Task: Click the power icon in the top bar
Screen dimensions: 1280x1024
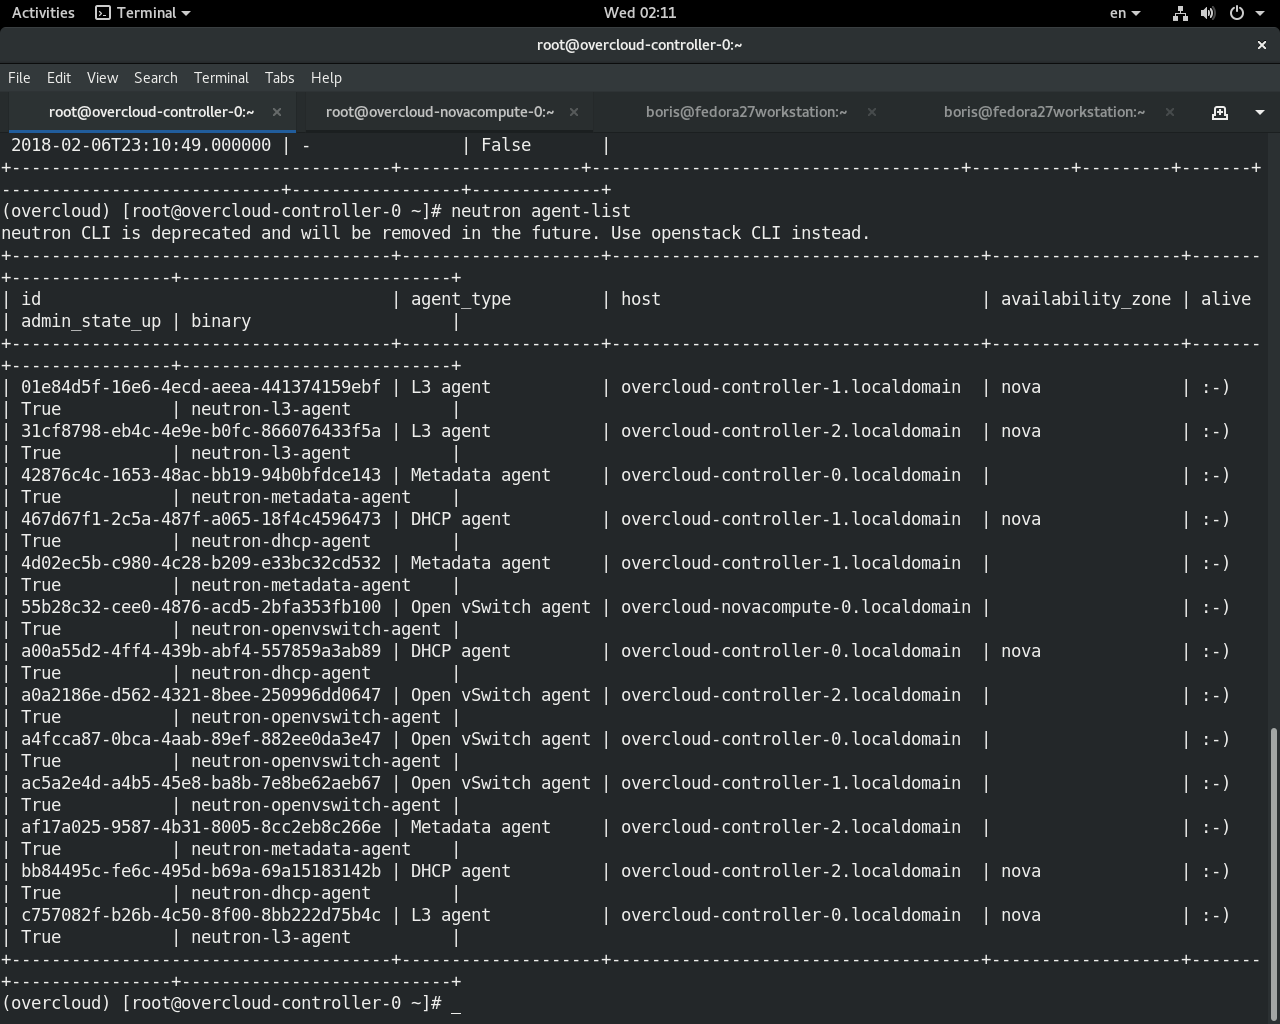Action: coord(1236,13)
